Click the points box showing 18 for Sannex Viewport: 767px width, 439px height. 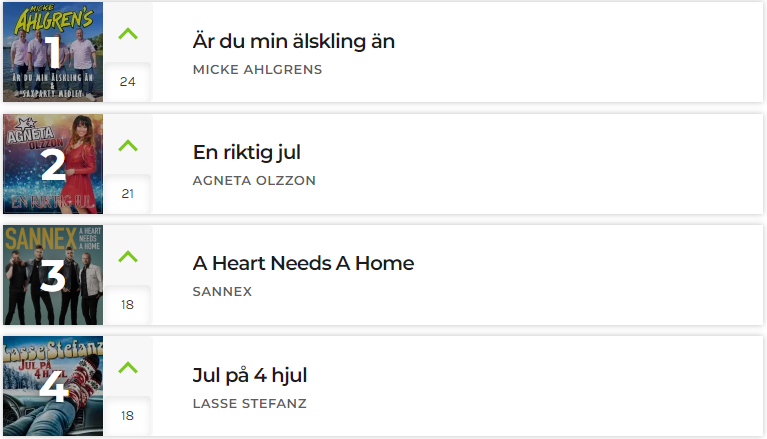pyautogui.click(x=128, y=305)
